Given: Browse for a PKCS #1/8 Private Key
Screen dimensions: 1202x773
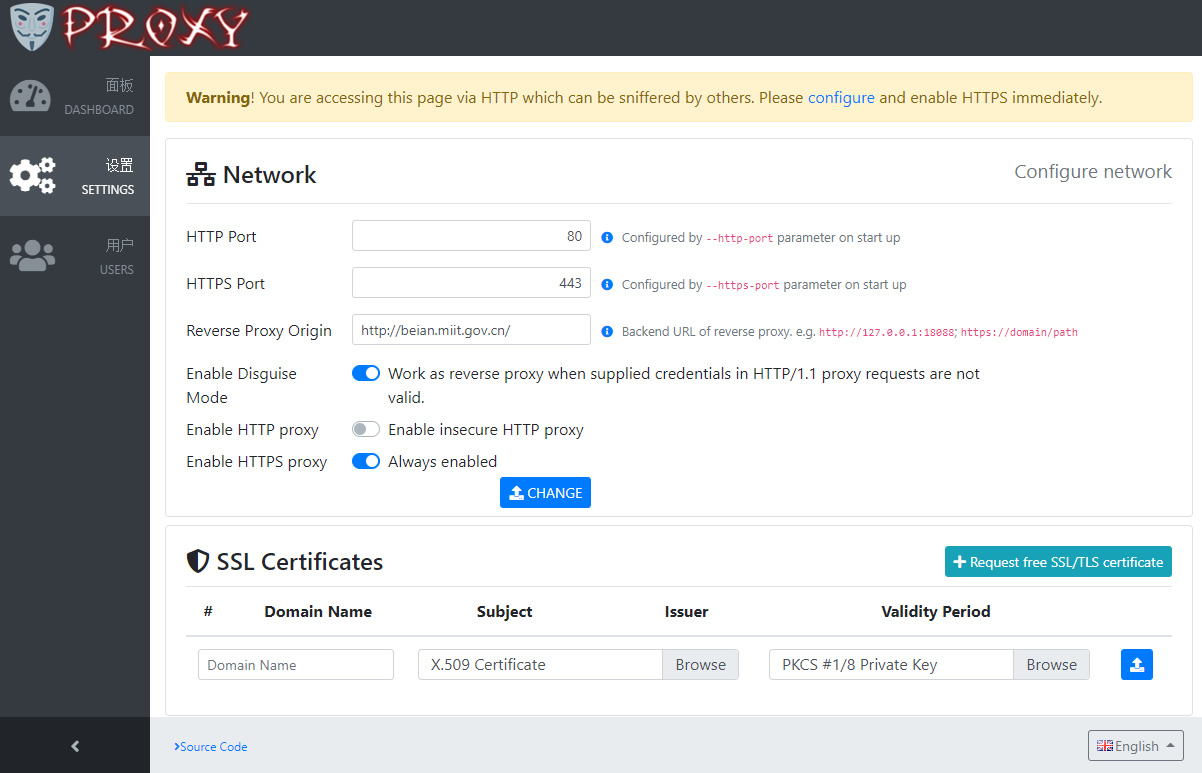Looking at the screenshot, I should (1051, 665).
